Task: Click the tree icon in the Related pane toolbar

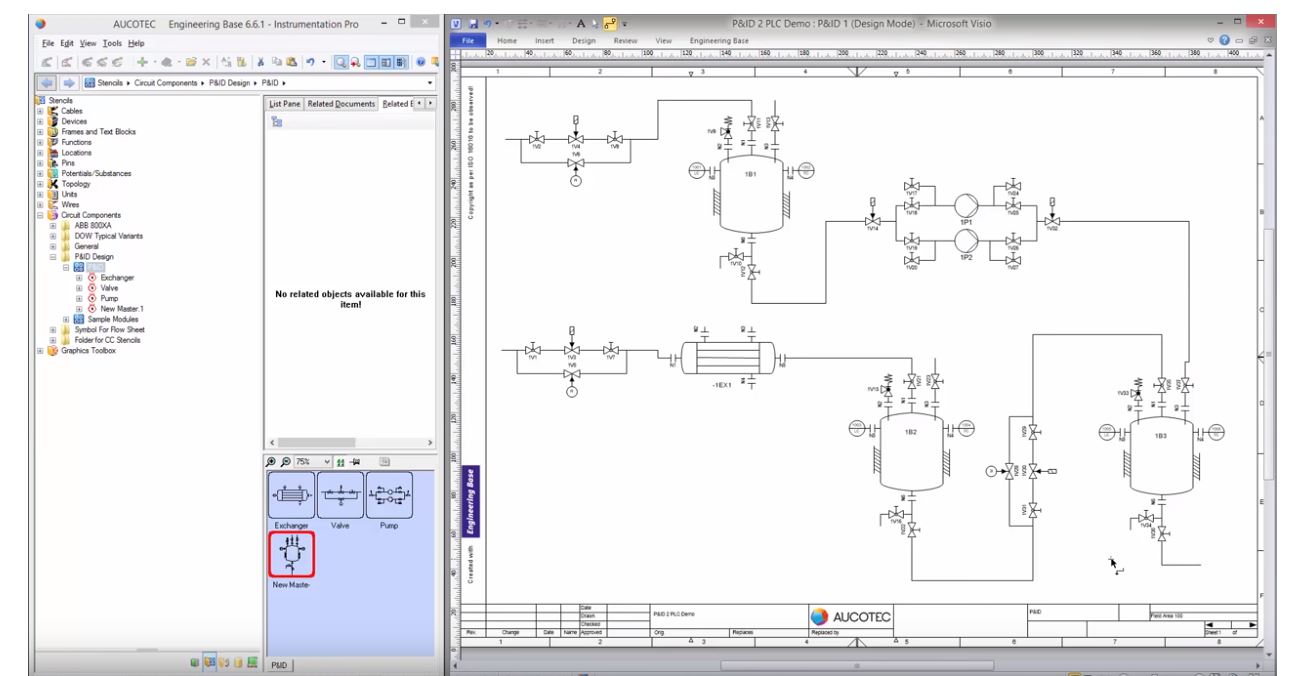Action: tap(277, 120)
